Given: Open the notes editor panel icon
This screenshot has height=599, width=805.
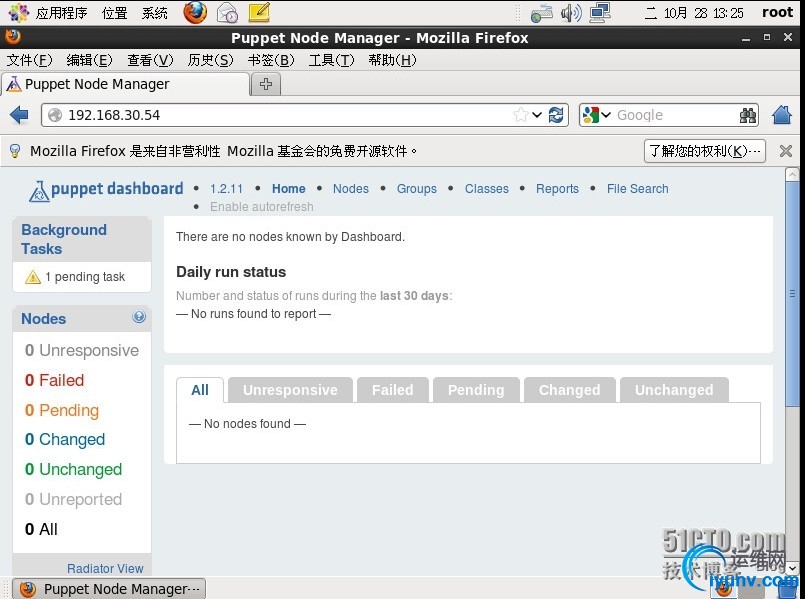Looking at the screenshot, I should click(x=259, y=12).
